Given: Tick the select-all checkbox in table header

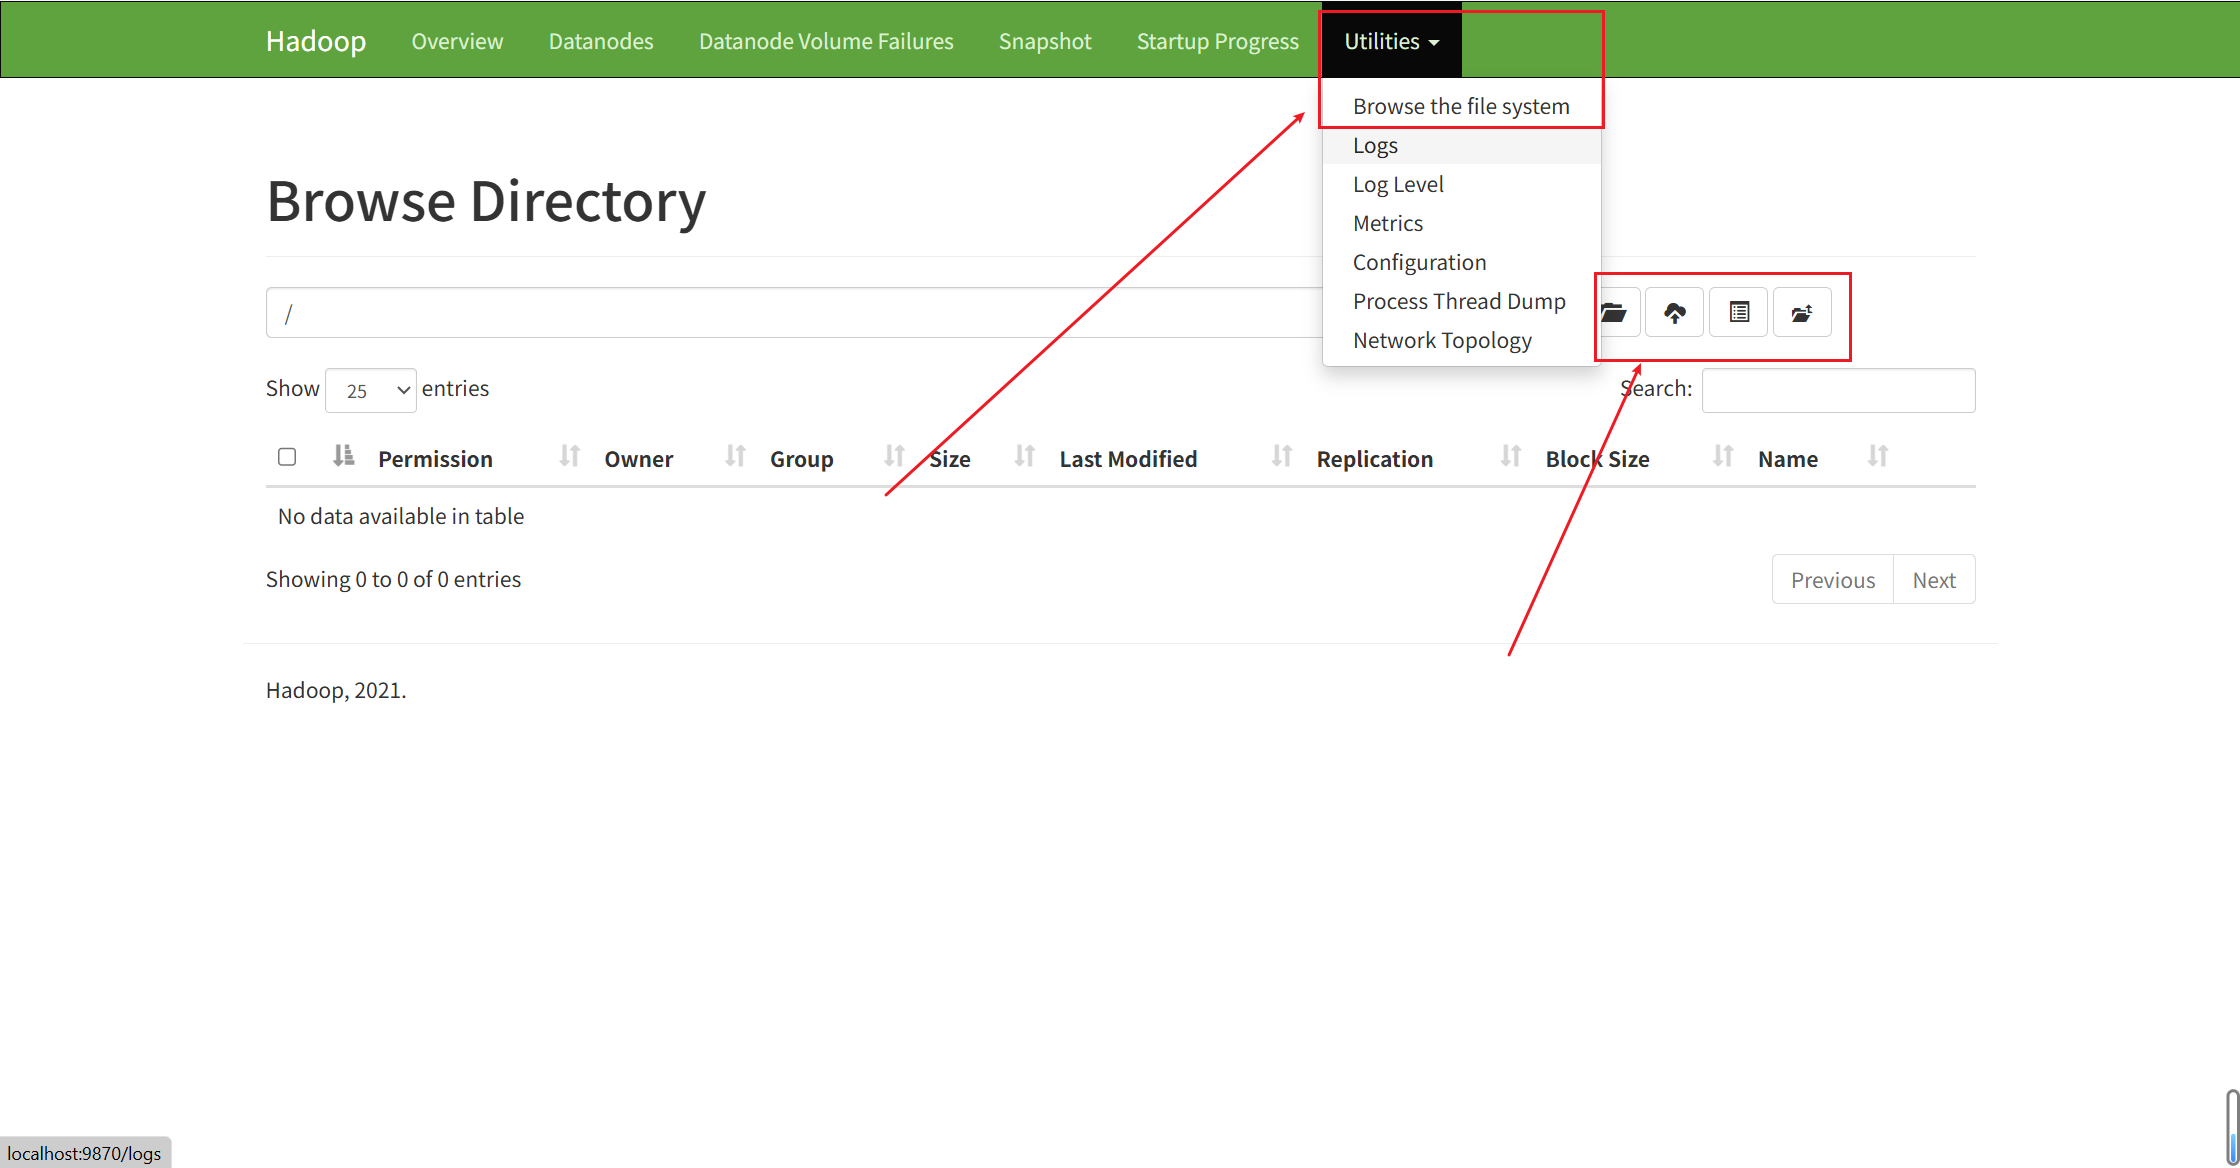Looking at the screenshot, I should 287,457.
